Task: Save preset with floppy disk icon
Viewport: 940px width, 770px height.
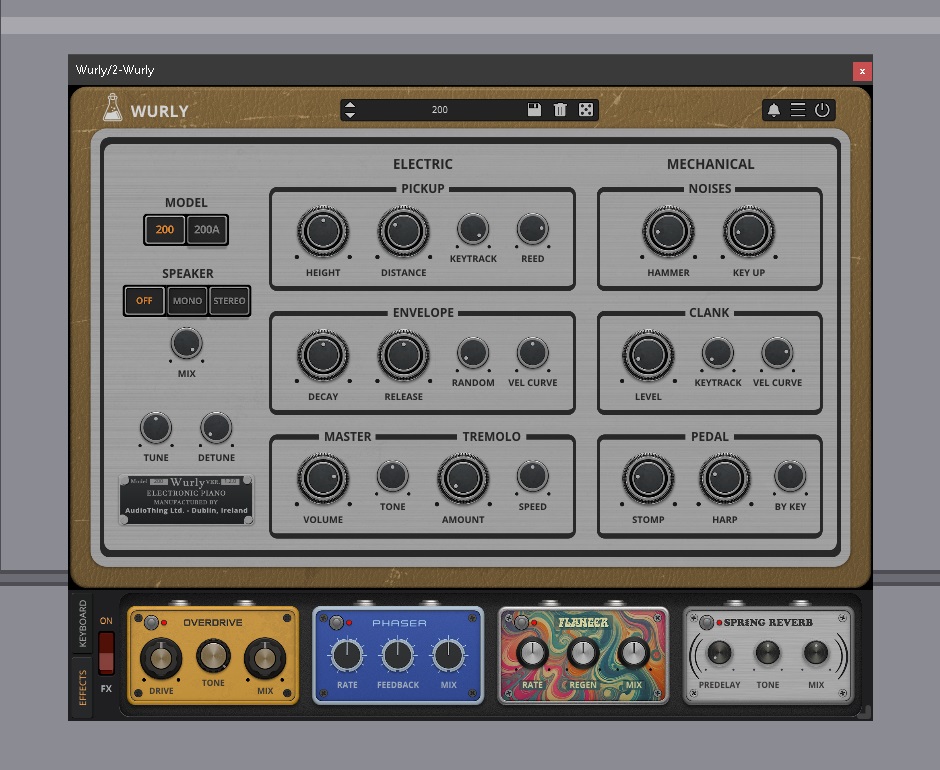Action: [x=534, y=110]
